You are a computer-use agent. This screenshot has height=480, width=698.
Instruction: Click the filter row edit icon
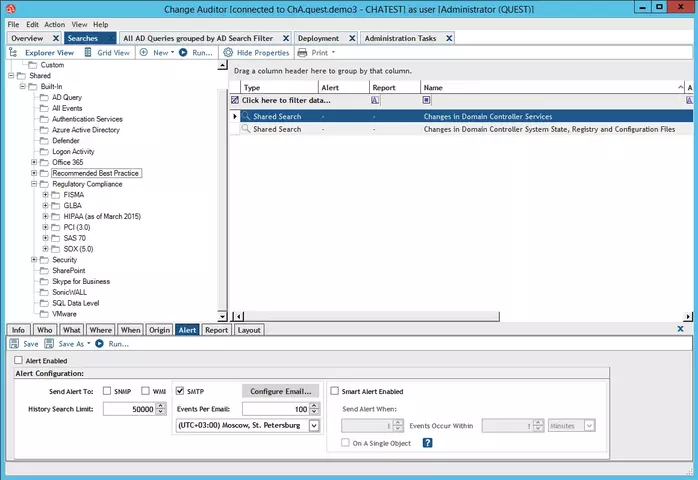(x=235, y=100)
